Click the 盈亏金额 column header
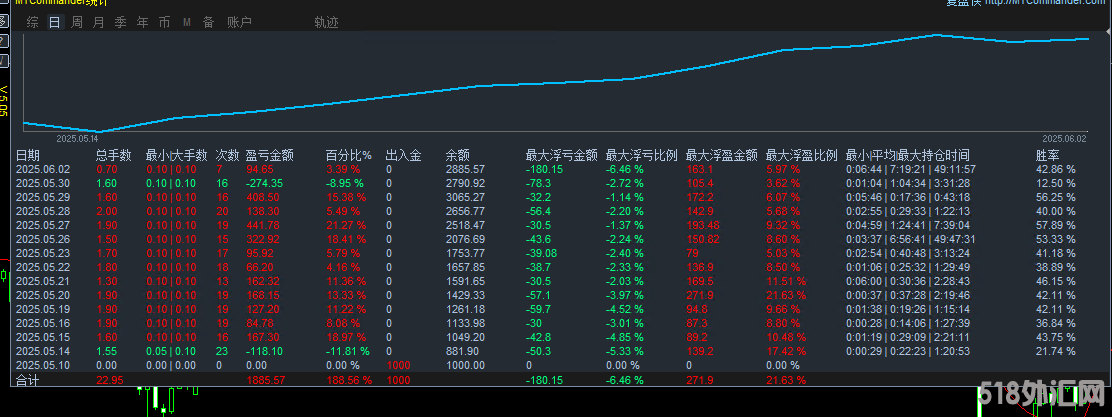 tap(269, 155)
